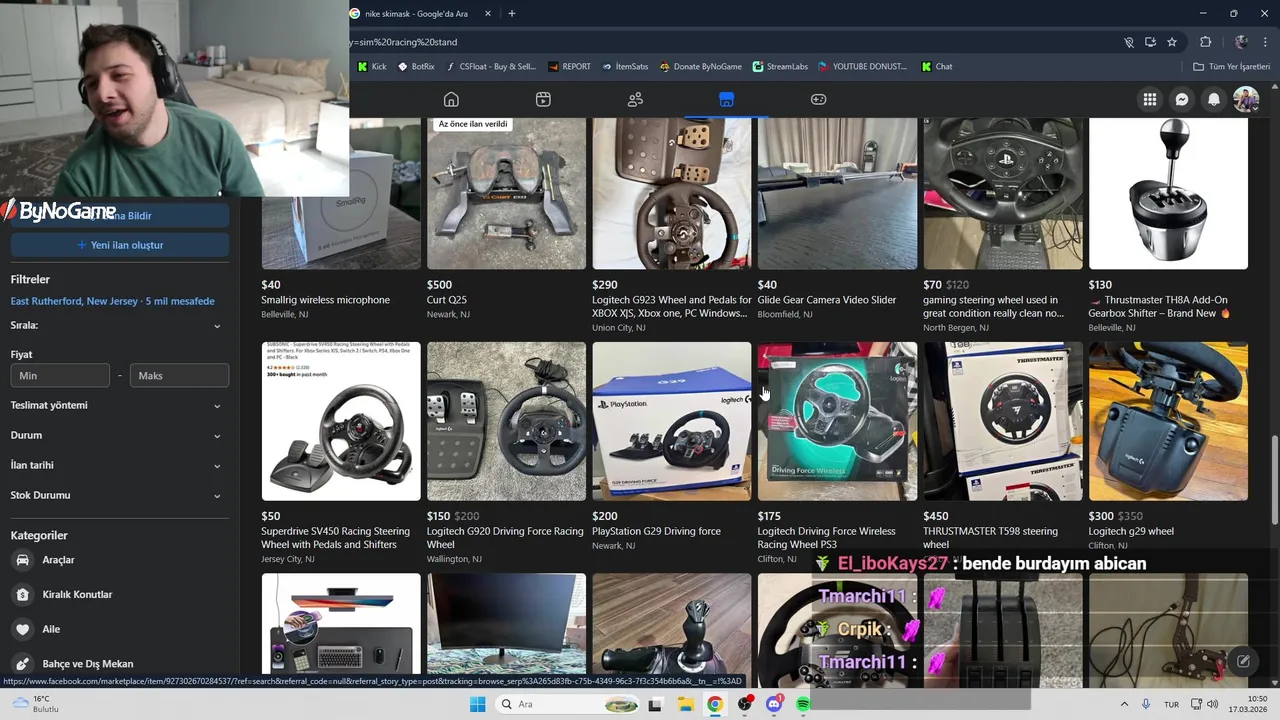The width and height of the screenshot is (1280, 720).
Task: Bookmark this page with the star icon
Action: [x=1172, y=42]
